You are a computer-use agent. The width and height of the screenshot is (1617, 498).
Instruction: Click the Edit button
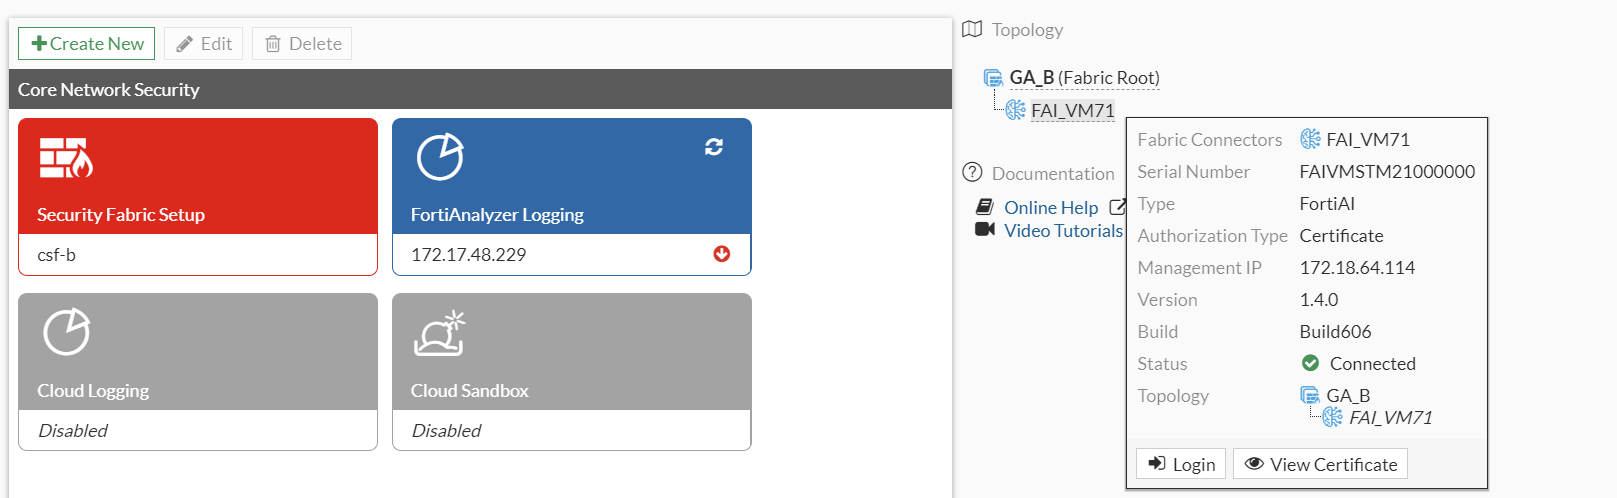click(204, 43)
